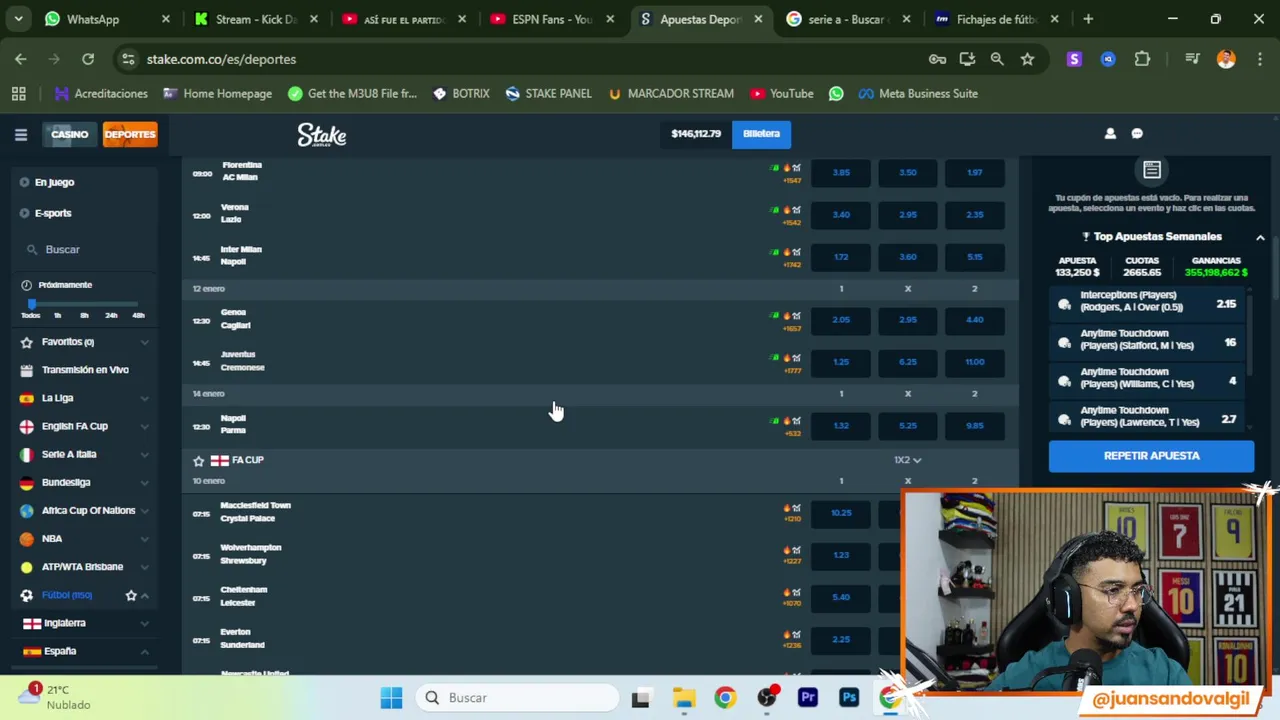Expand Inglaterra under Fútbol
Viewport: 1280px width, 720px height.
pyautogui.click(x=145, y=623)
